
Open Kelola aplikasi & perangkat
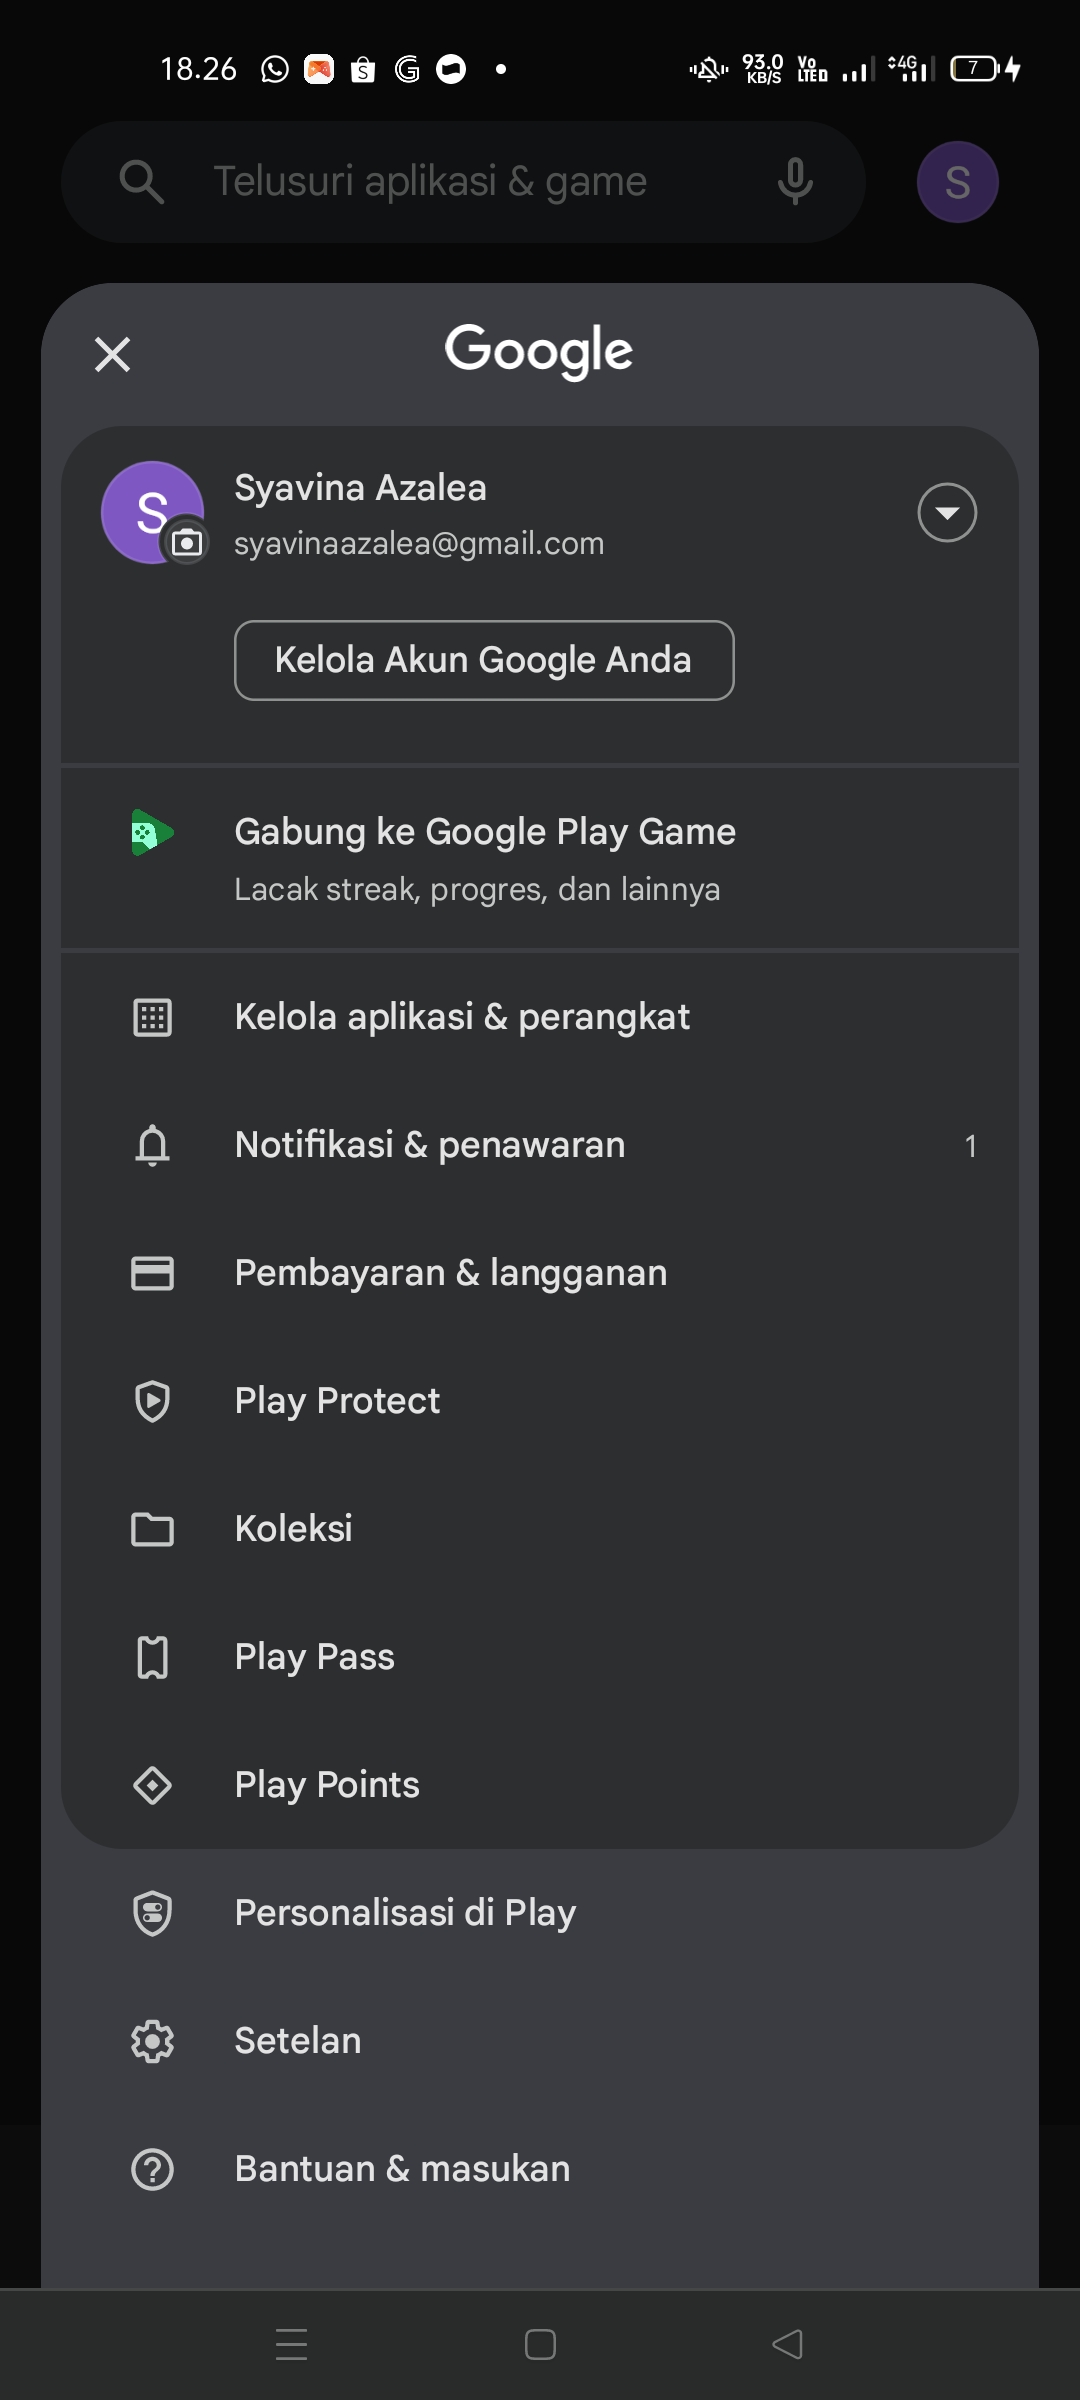[462, 1017]
